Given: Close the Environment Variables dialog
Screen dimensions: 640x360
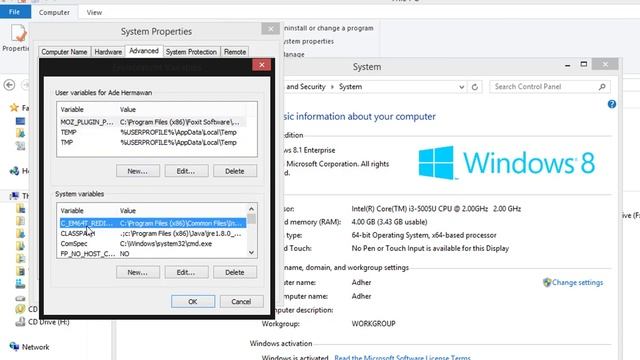Looking at the screenshot, I should pyautogui.click(x=262, y=65).
